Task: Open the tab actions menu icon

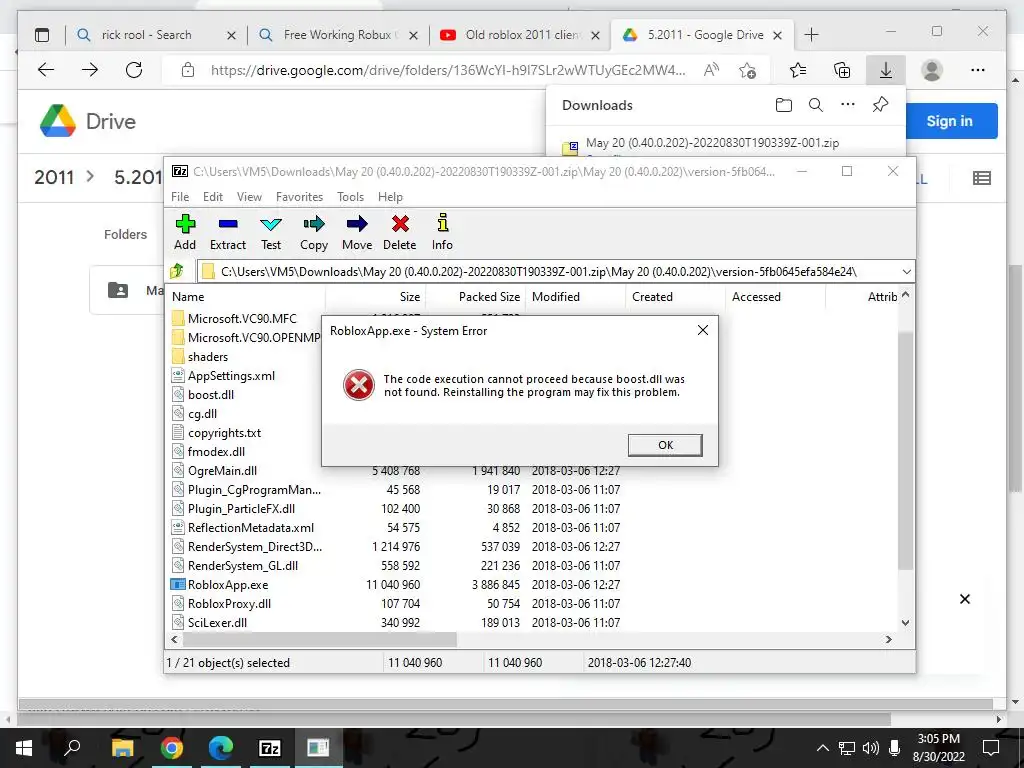Action: click(x=42, y=35)
